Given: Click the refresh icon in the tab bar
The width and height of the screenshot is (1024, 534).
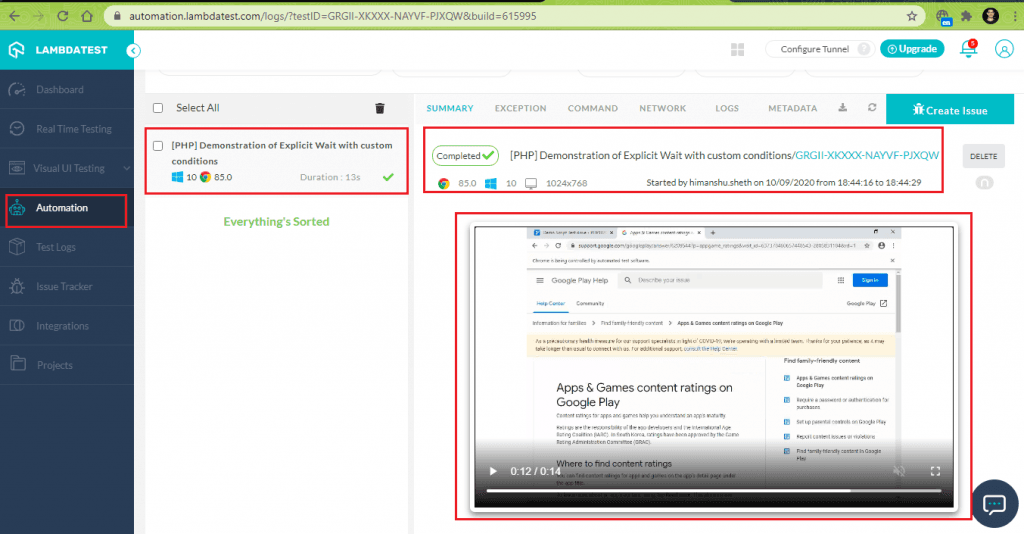Looking at the screenshot, I should point(872,108).
